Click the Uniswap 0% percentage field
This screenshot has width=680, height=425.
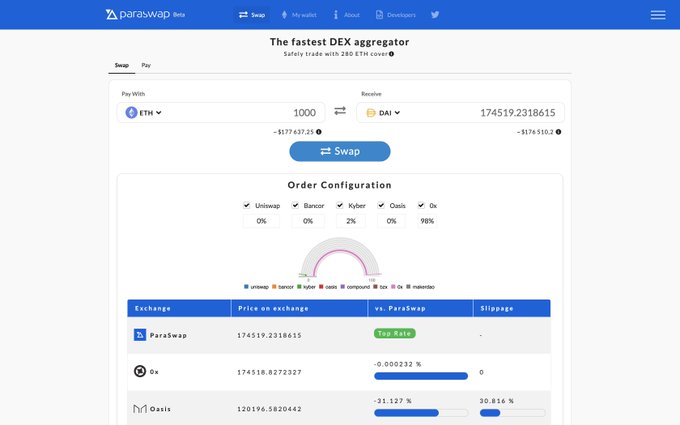click(261, 221)
